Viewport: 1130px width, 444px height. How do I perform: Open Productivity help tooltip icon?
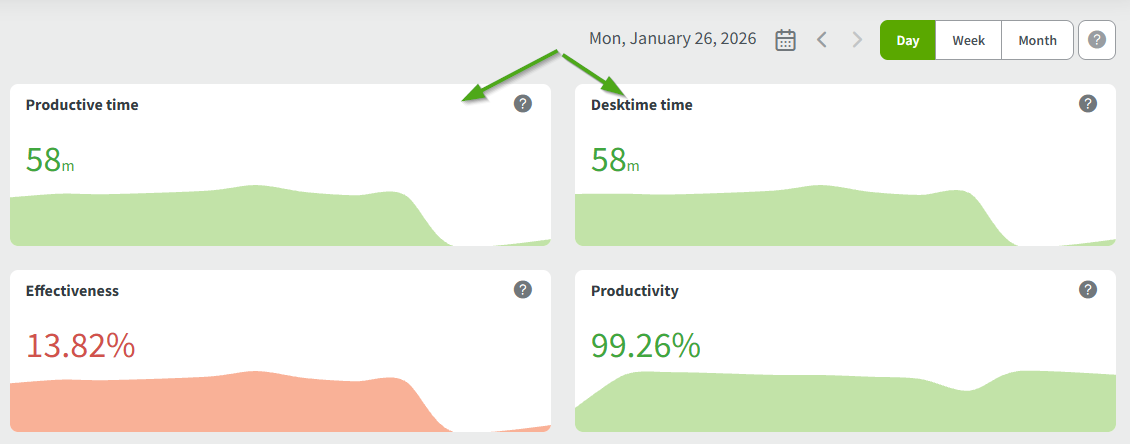coord(1088,289)
